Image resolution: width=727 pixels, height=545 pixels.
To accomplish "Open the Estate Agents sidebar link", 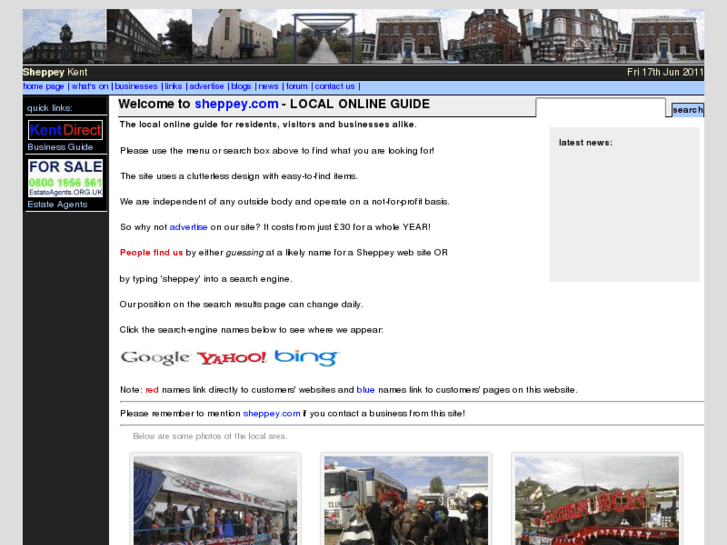I will 57,205.
